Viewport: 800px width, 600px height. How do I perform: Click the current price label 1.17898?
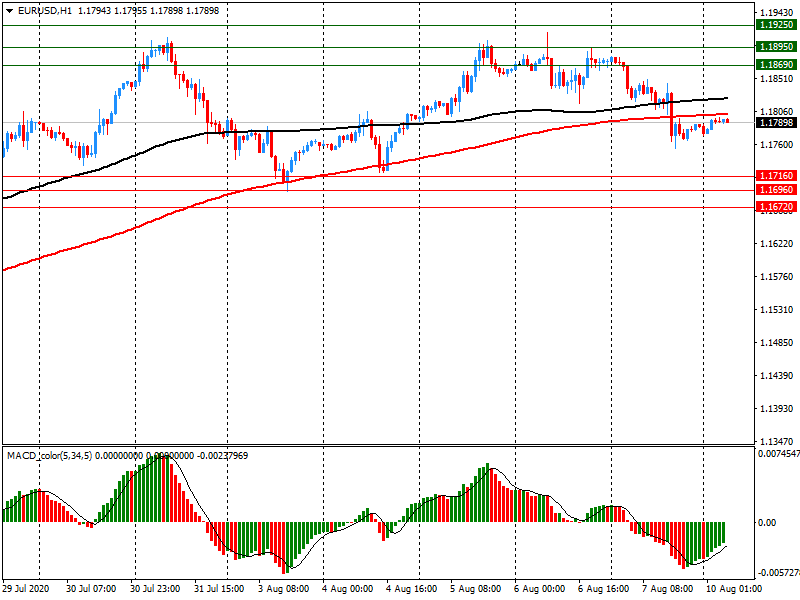[x=776, y=122]
